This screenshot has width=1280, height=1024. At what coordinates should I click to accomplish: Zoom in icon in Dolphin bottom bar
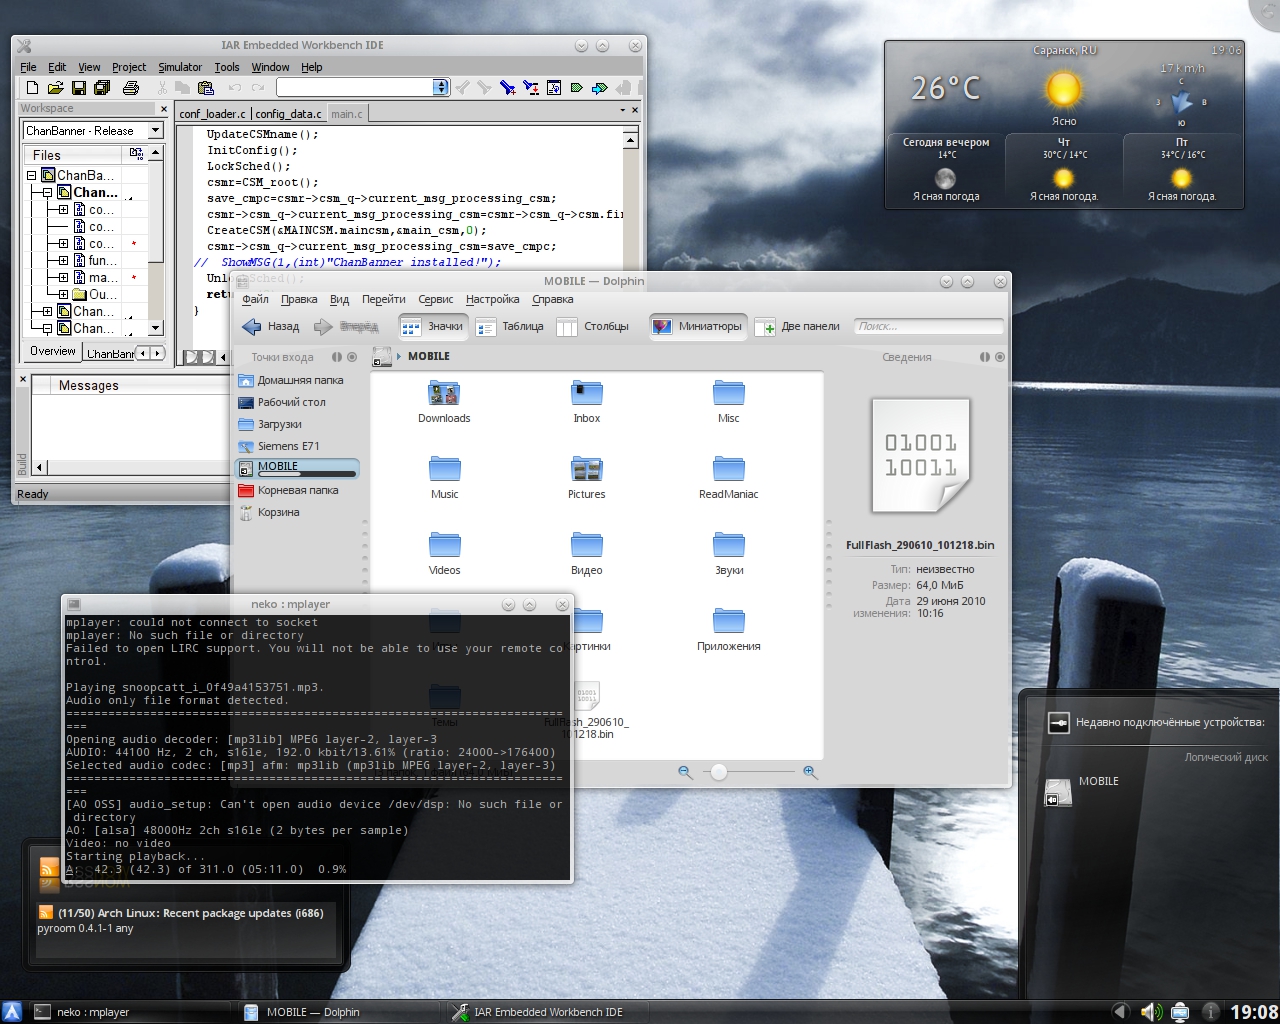click(810, 772)
